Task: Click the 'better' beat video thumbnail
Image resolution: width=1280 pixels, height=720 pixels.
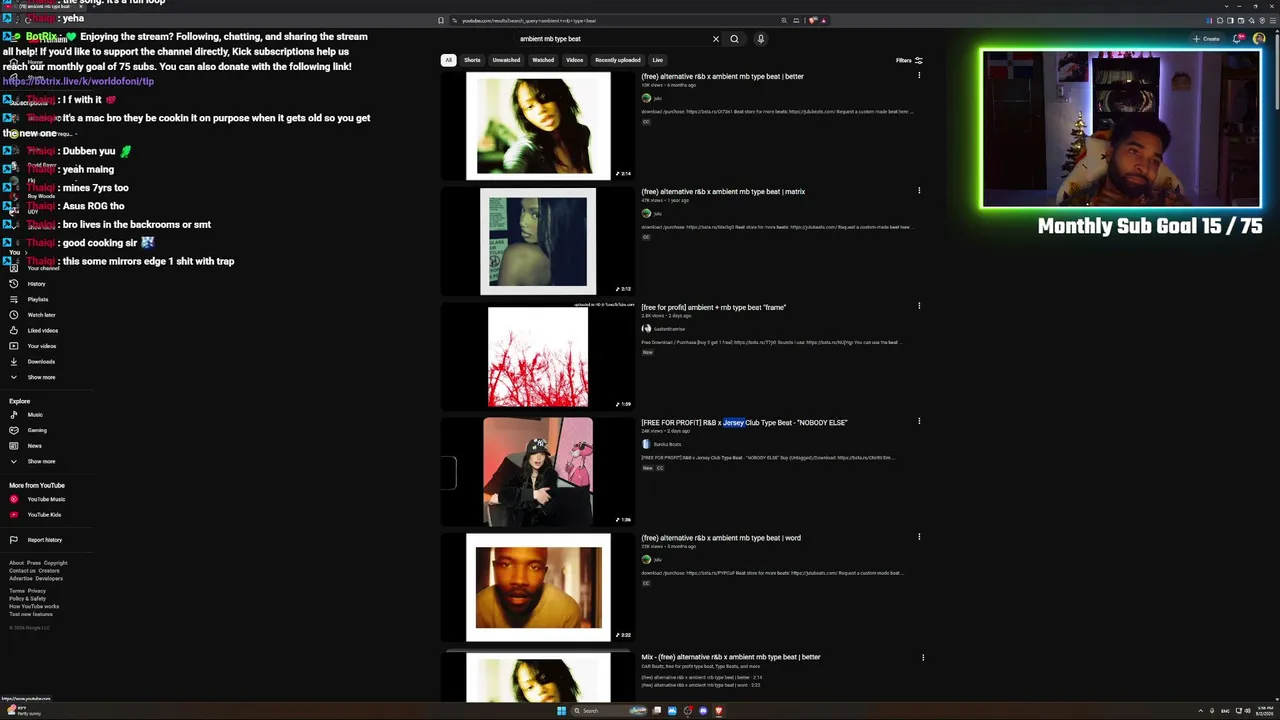Action: (538, 126)
